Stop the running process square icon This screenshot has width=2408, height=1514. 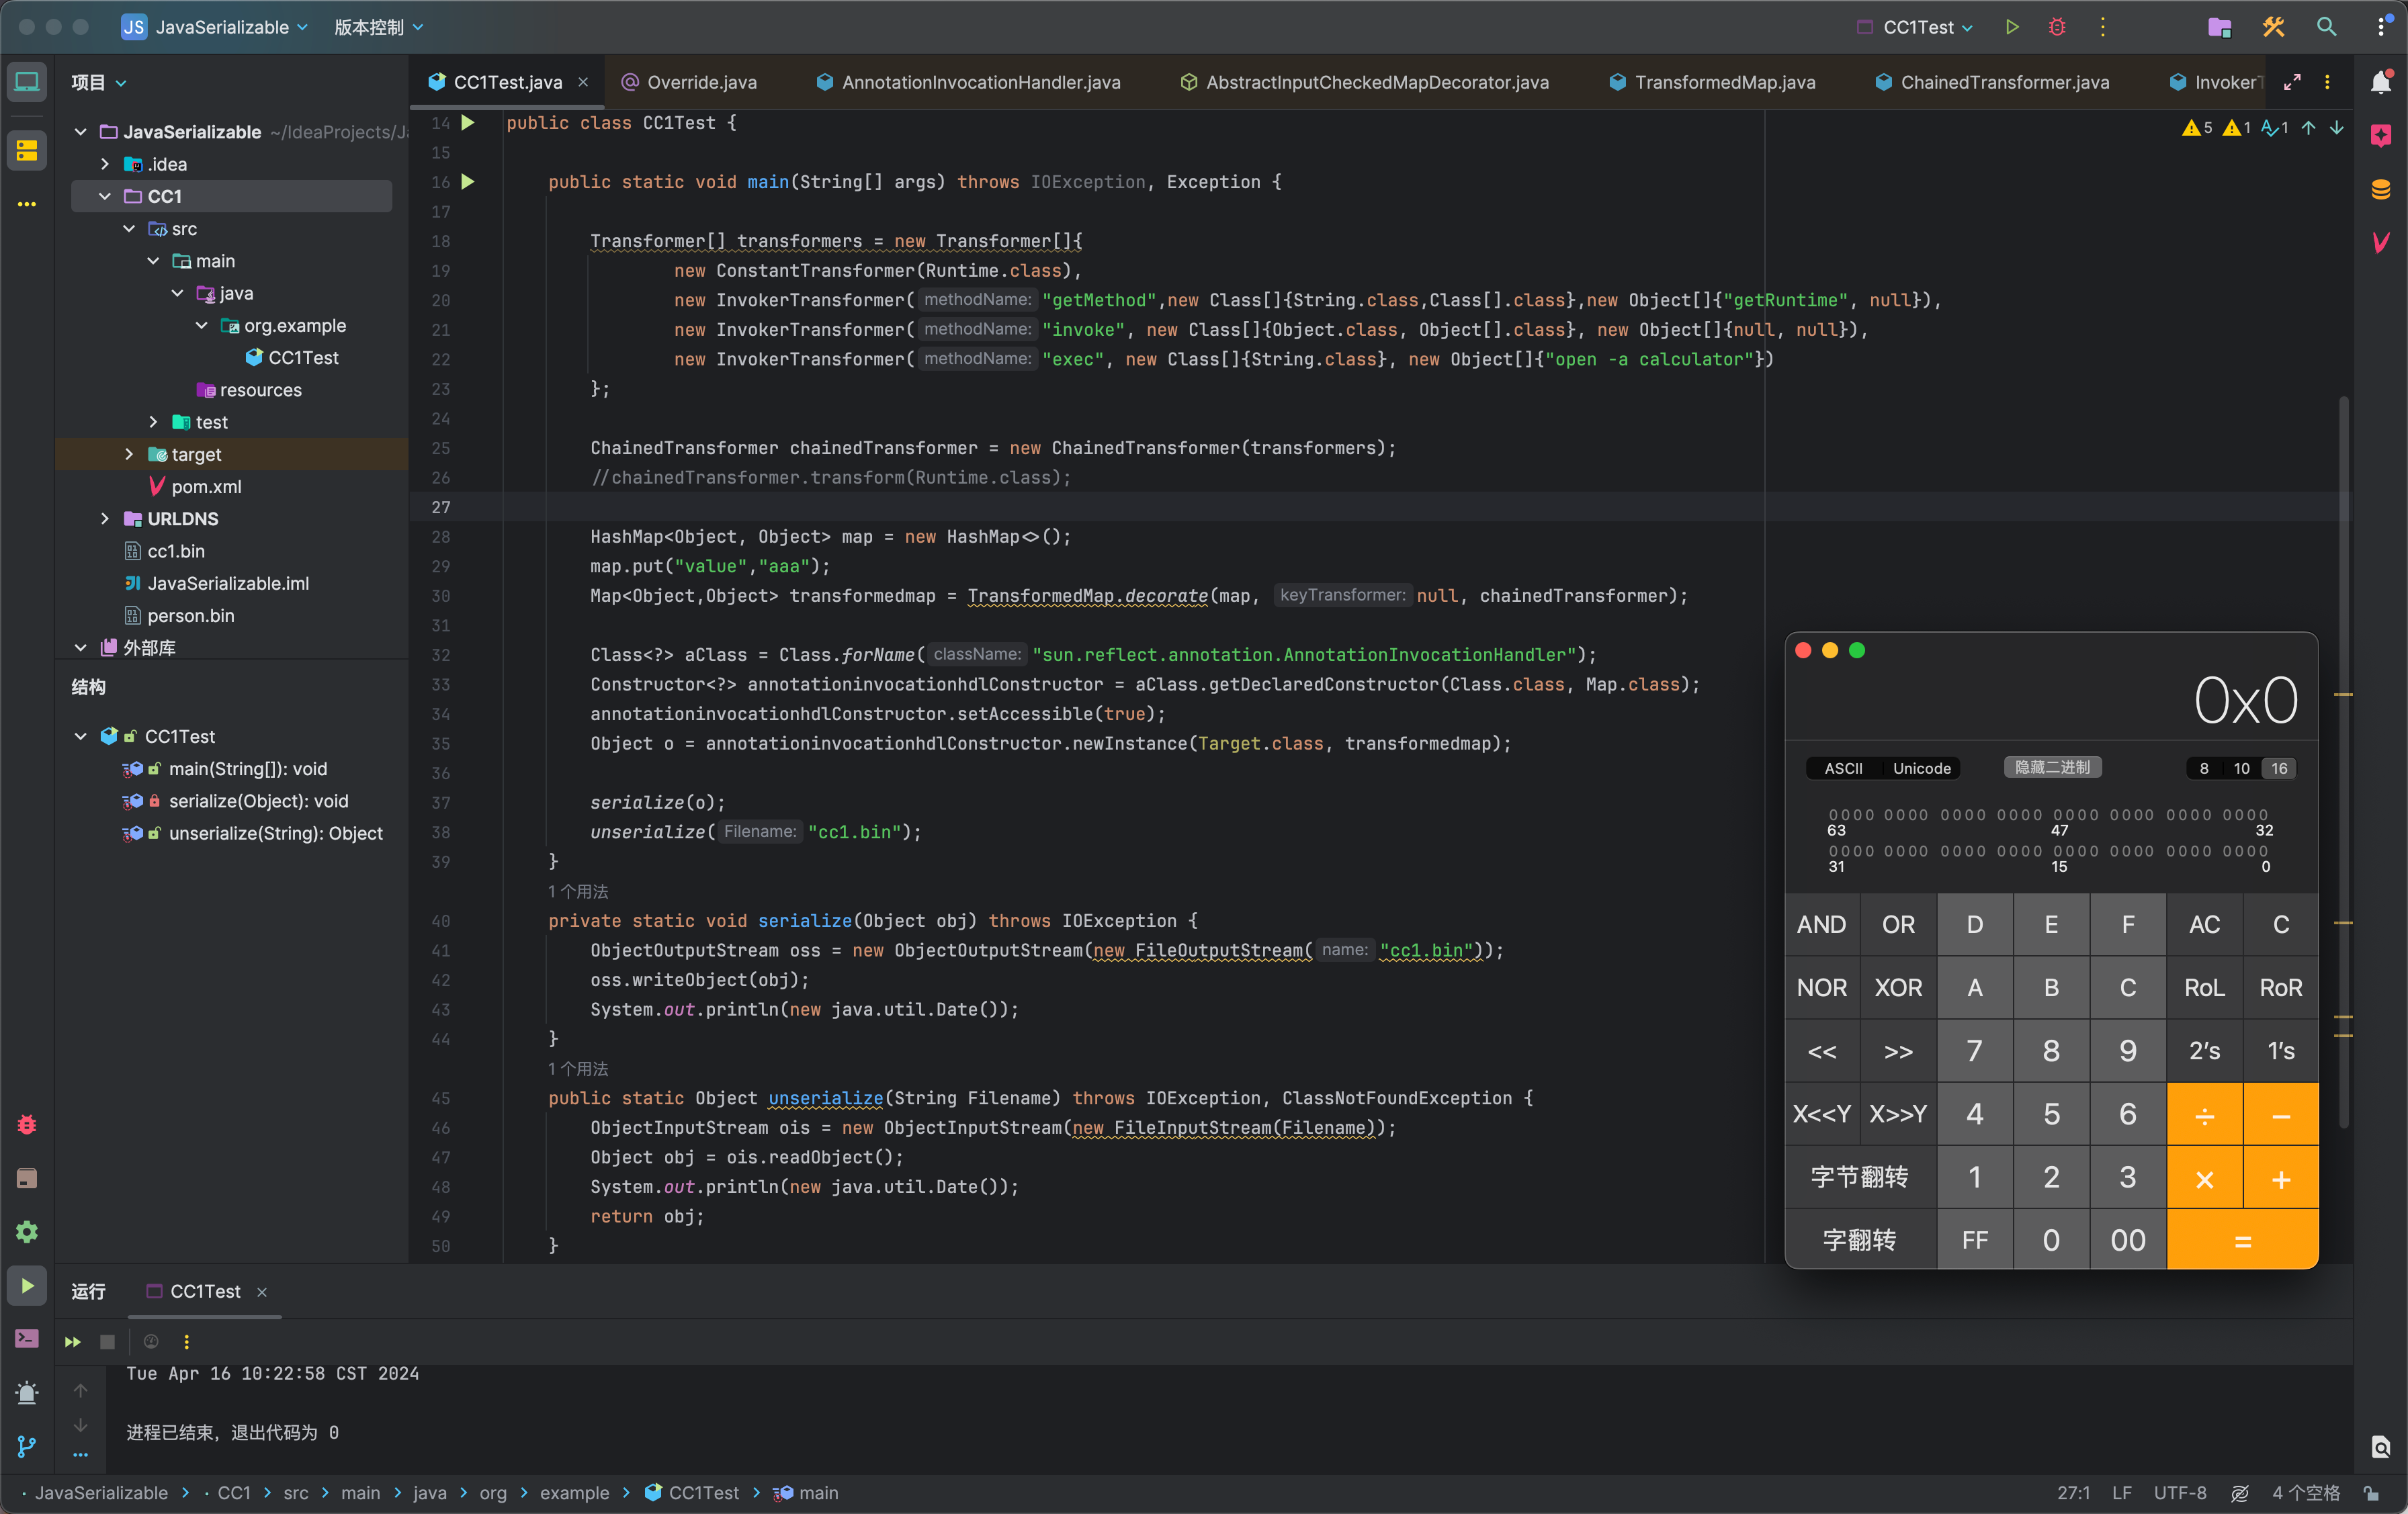pos(107,1342)
